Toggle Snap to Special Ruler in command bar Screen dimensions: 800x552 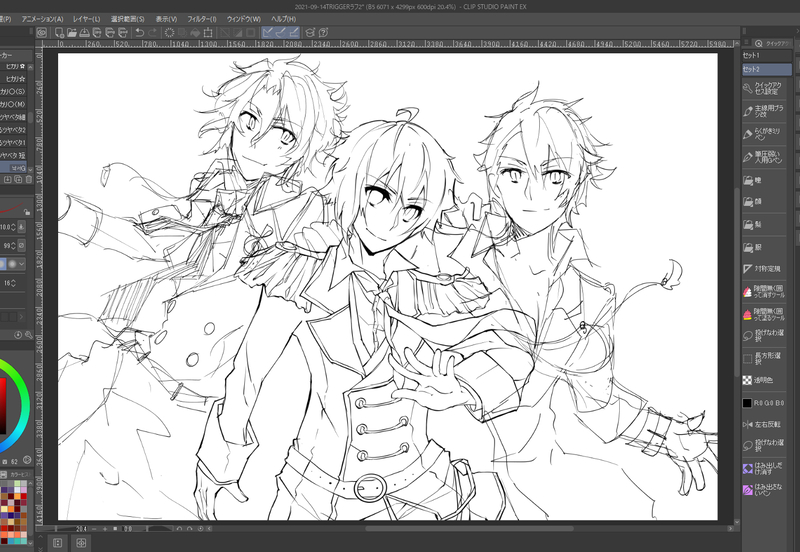pos(281,33)
